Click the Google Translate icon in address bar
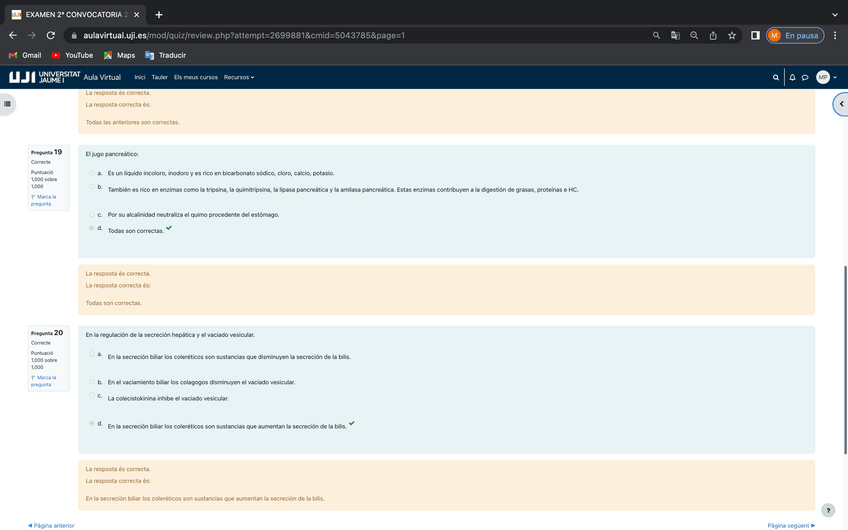848x530 pixels. (x=675, y=35)
